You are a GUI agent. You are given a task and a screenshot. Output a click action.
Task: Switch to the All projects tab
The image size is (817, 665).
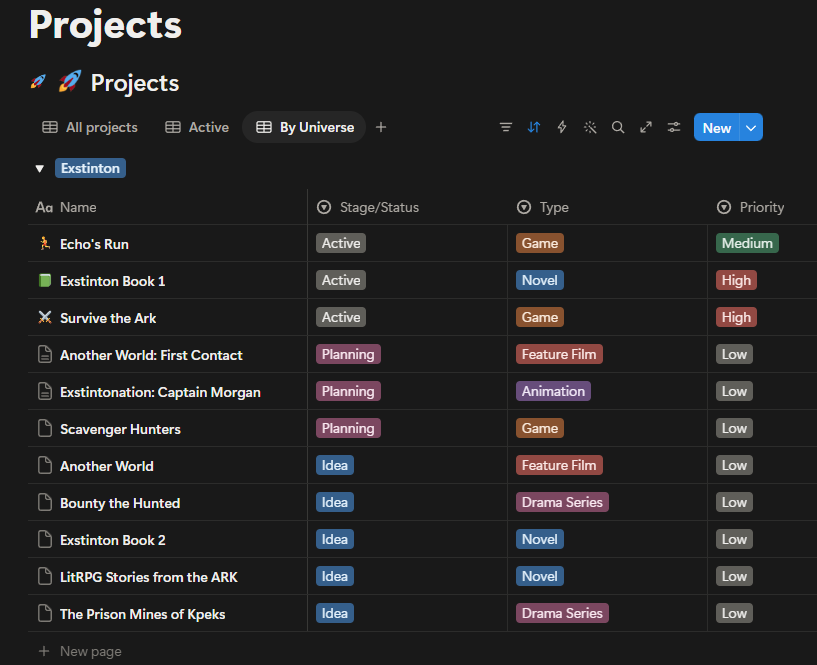coord(90,127)
